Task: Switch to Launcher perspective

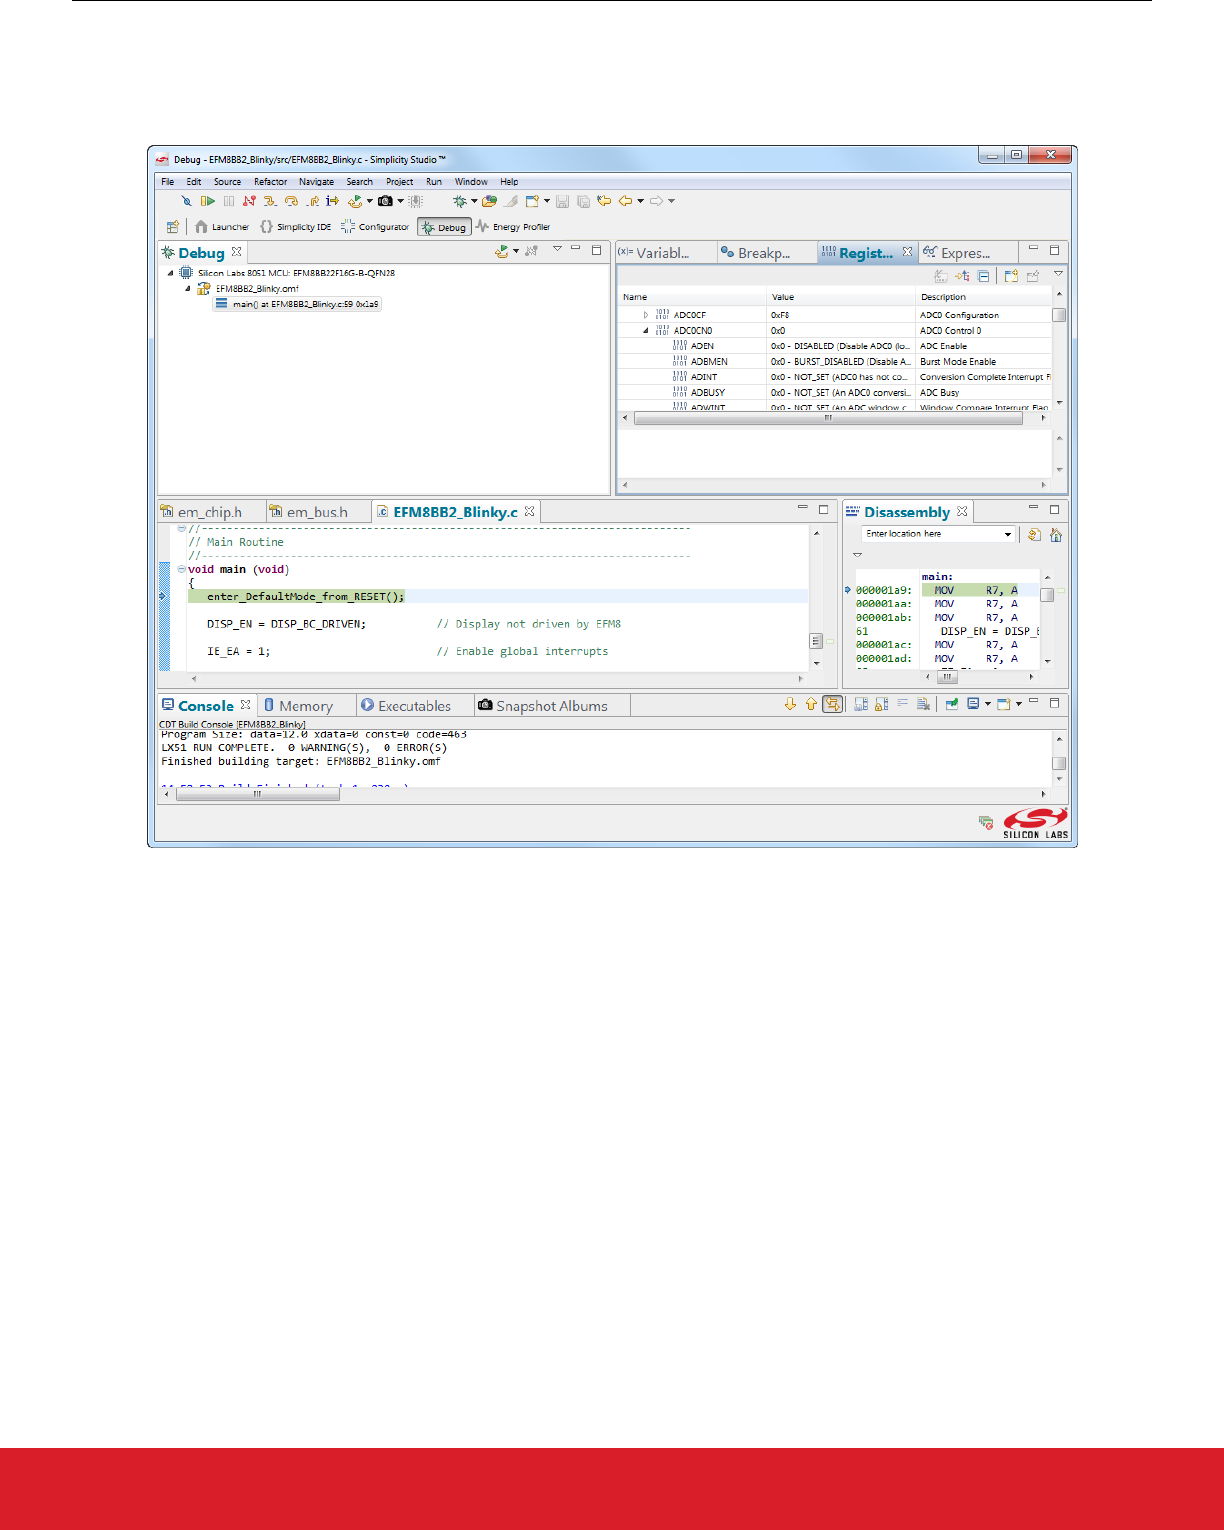Action: [x=222, y=227]
